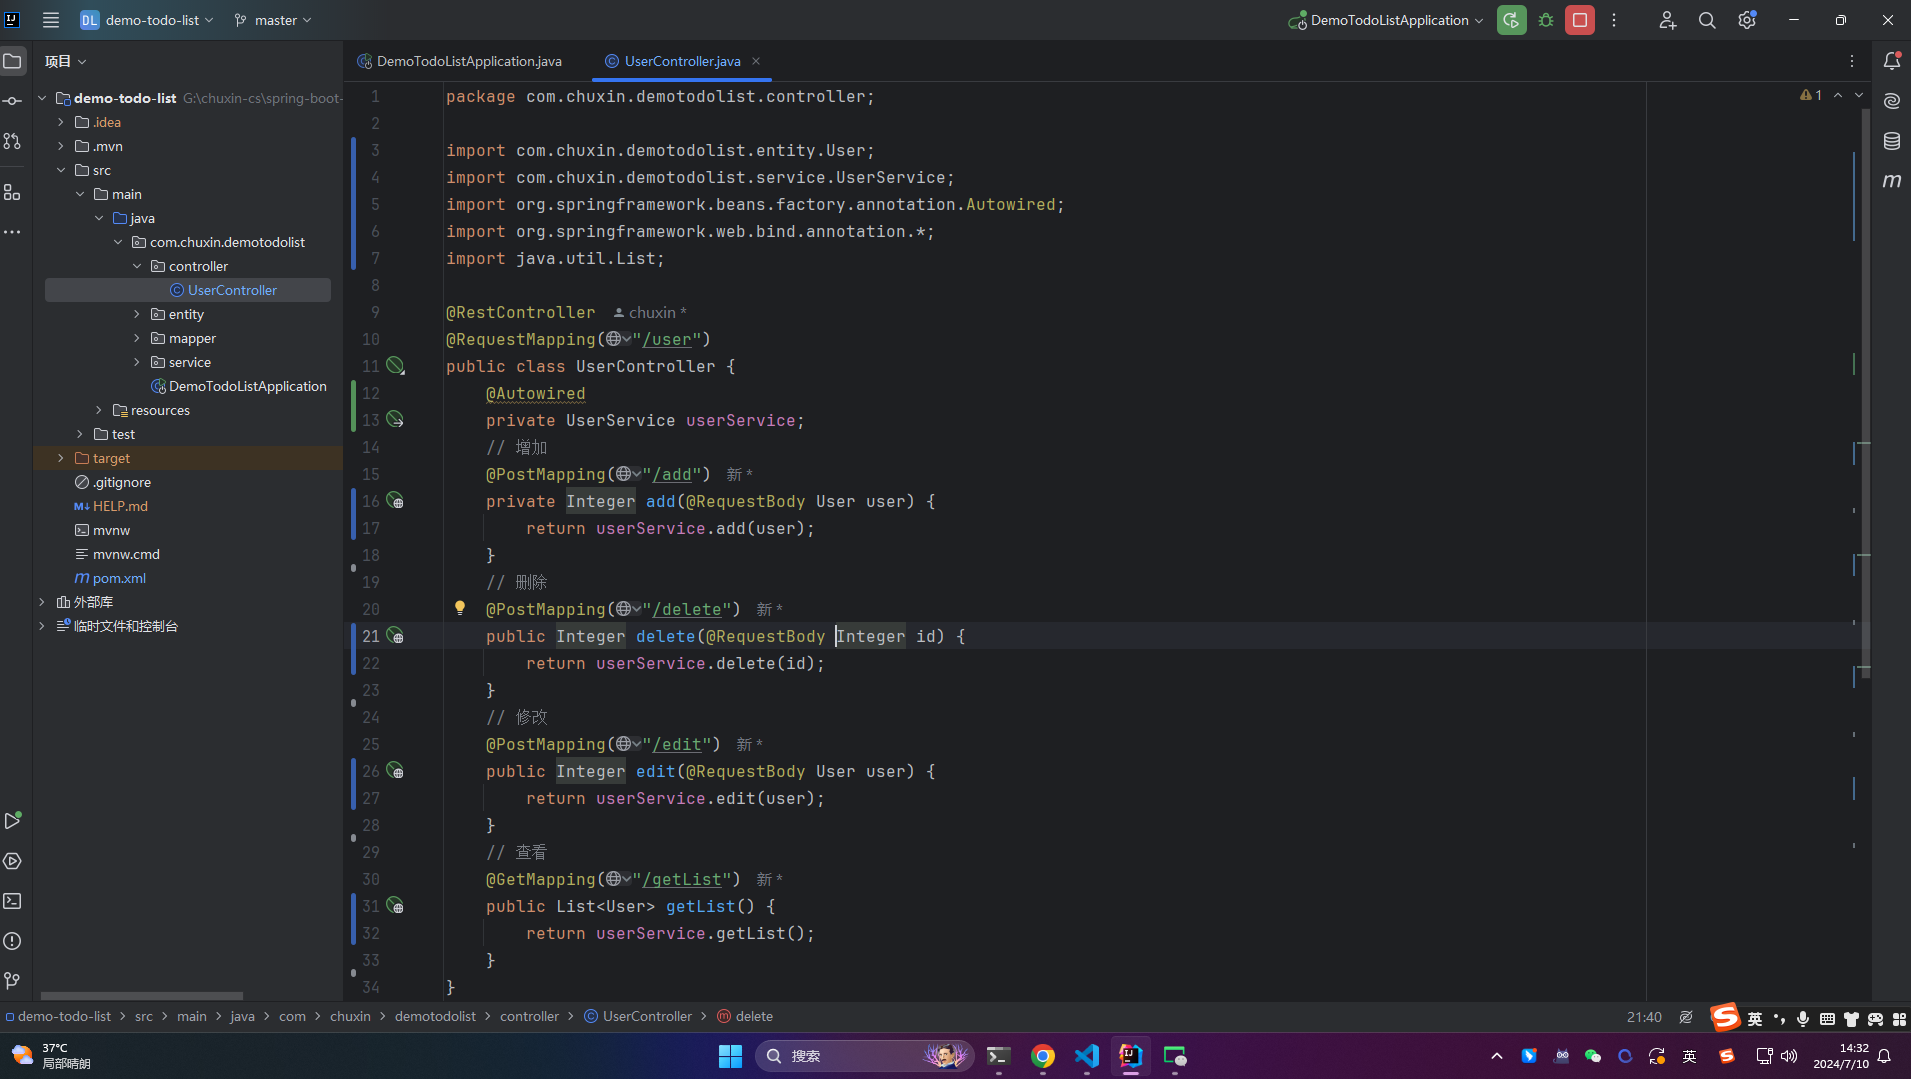Click the project panel horizontal scrollbar
The height and width of the screenshot is (1079, 1911).
(141, 996)
